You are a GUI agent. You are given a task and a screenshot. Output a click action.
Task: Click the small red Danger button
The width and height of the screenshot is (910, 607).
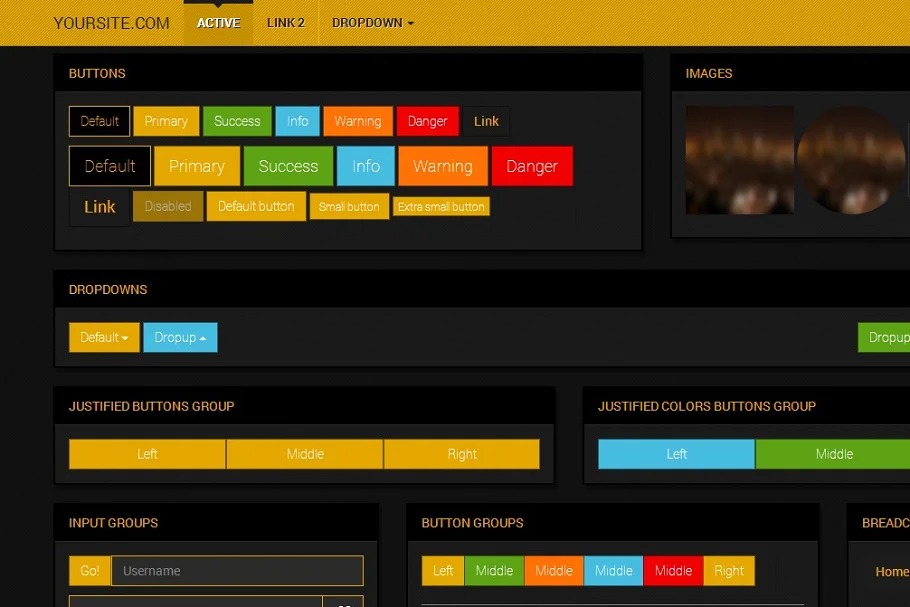pyautogui.click(x=427, y=121)
